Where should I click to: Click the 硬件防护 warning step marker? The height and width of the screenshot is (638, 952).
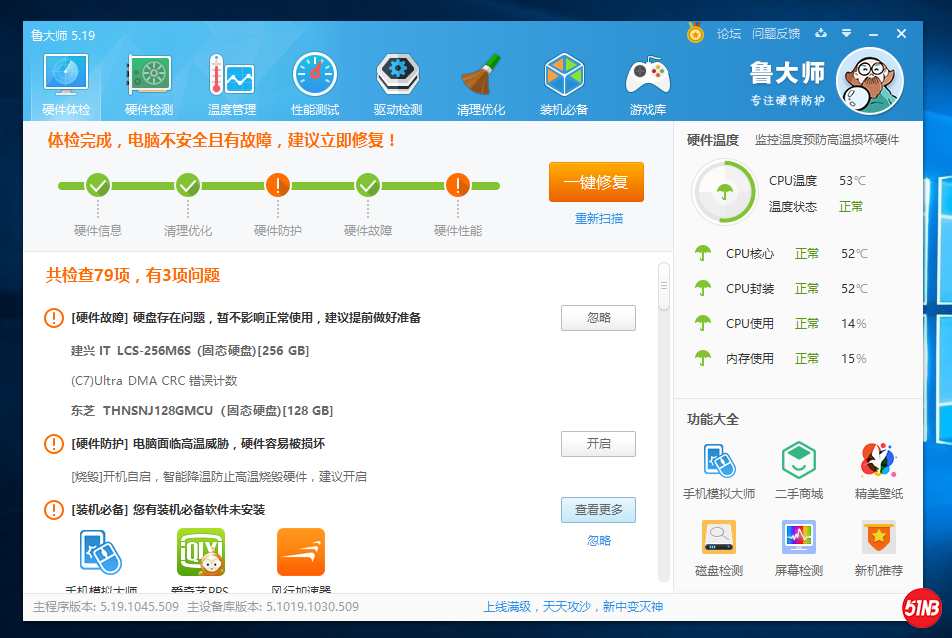click(278, 185)
